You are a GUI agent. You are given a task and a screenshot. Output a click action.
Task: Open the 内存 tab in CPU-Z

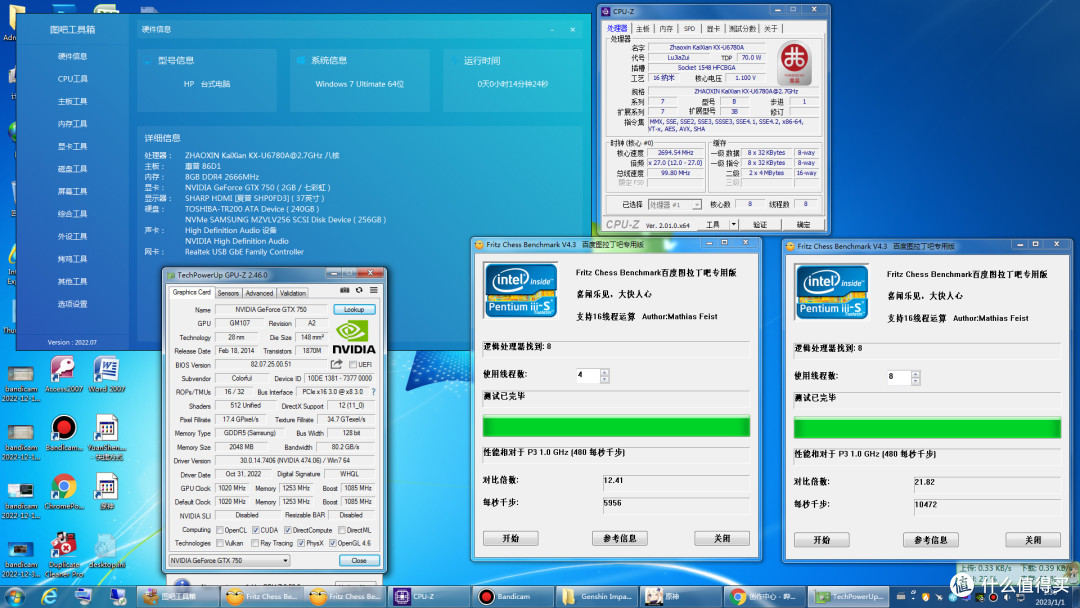click(666, 28)
